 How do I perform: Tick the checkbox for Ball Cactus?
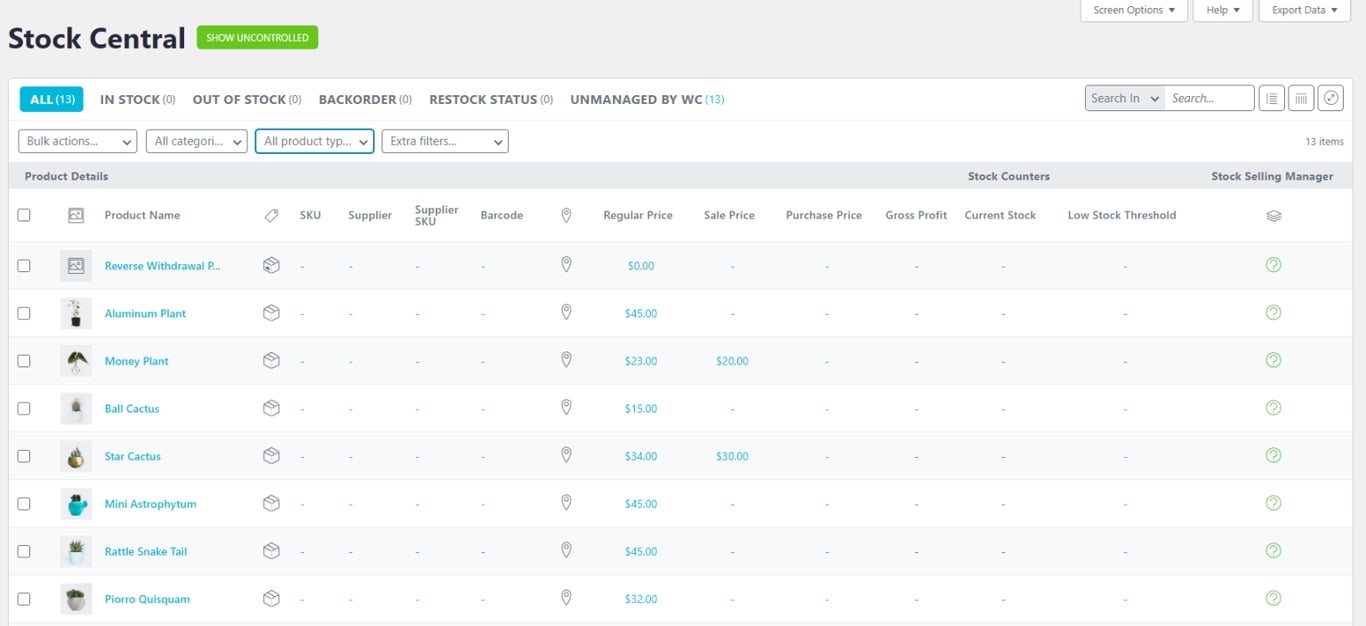click(x=24, y=409)
